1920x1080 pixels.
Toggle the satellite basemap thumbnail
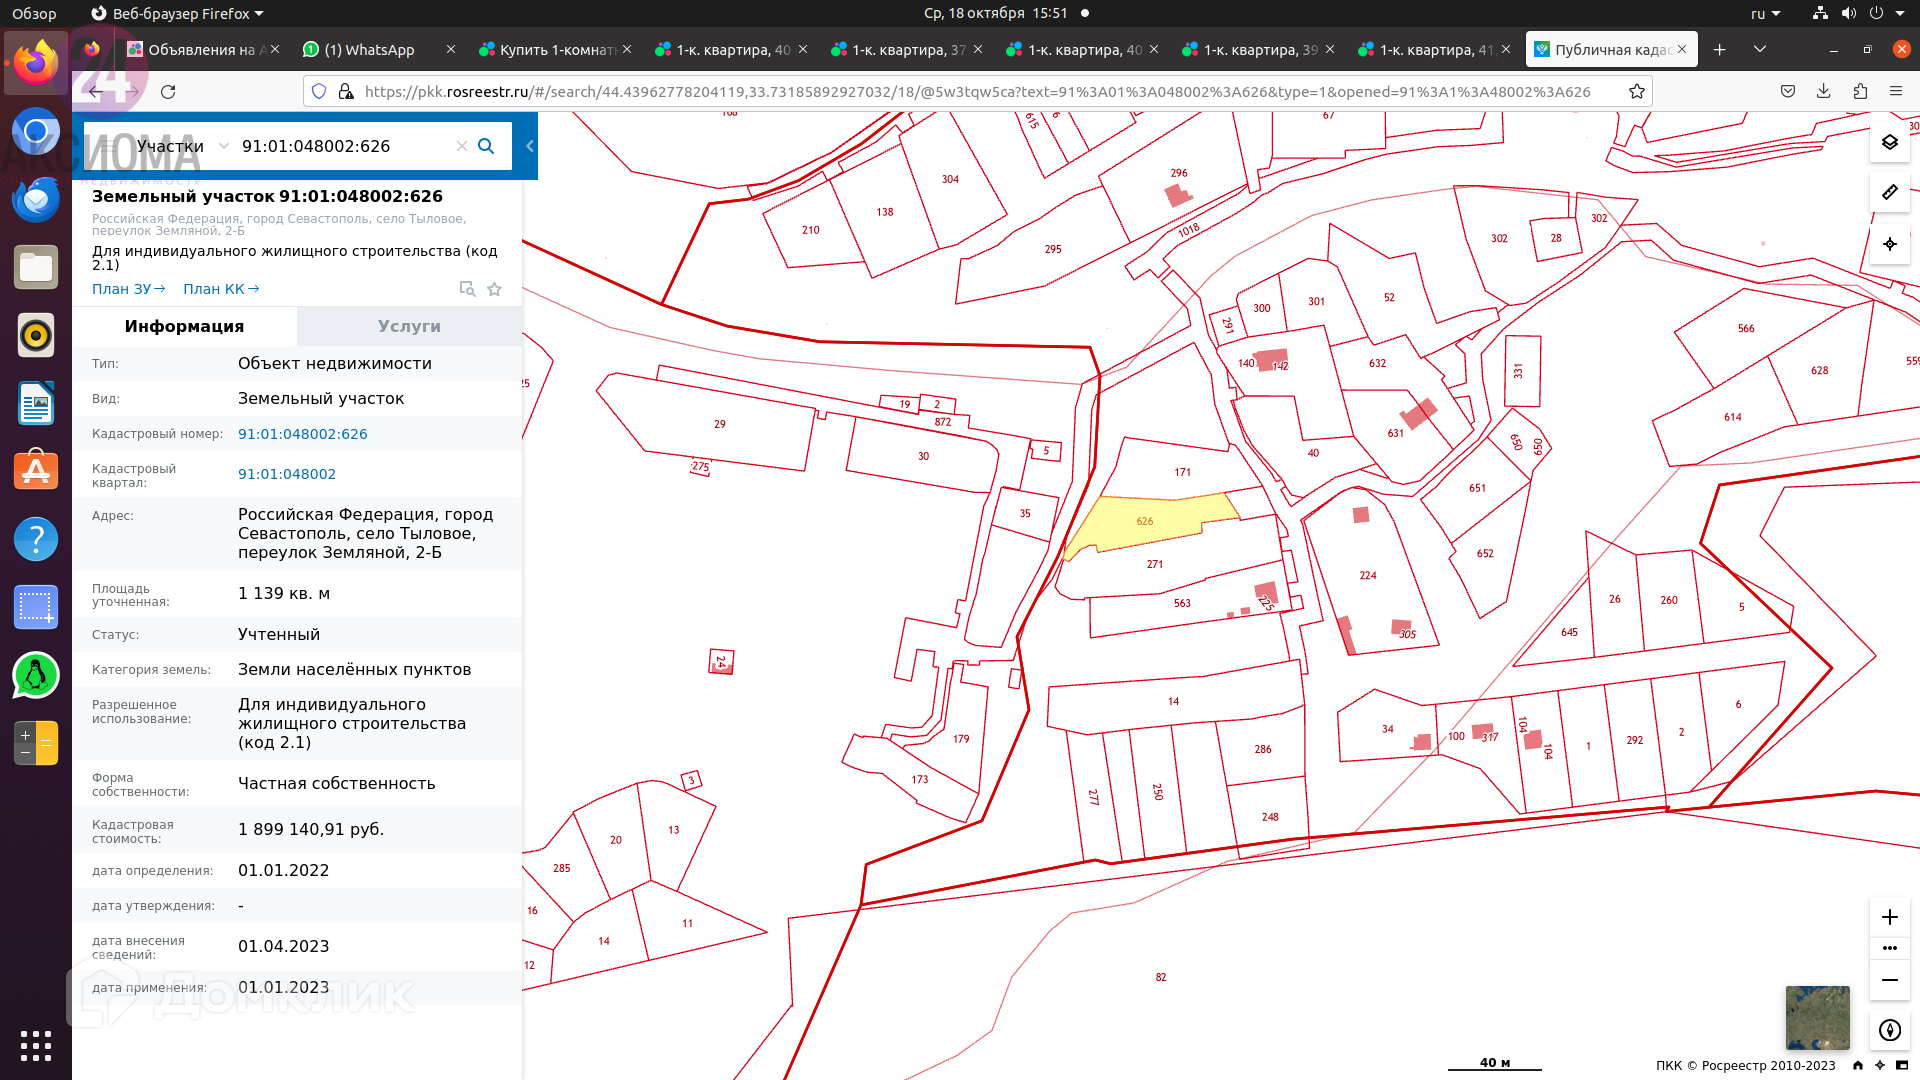pyautogui.click(x=1817, y=1017)
